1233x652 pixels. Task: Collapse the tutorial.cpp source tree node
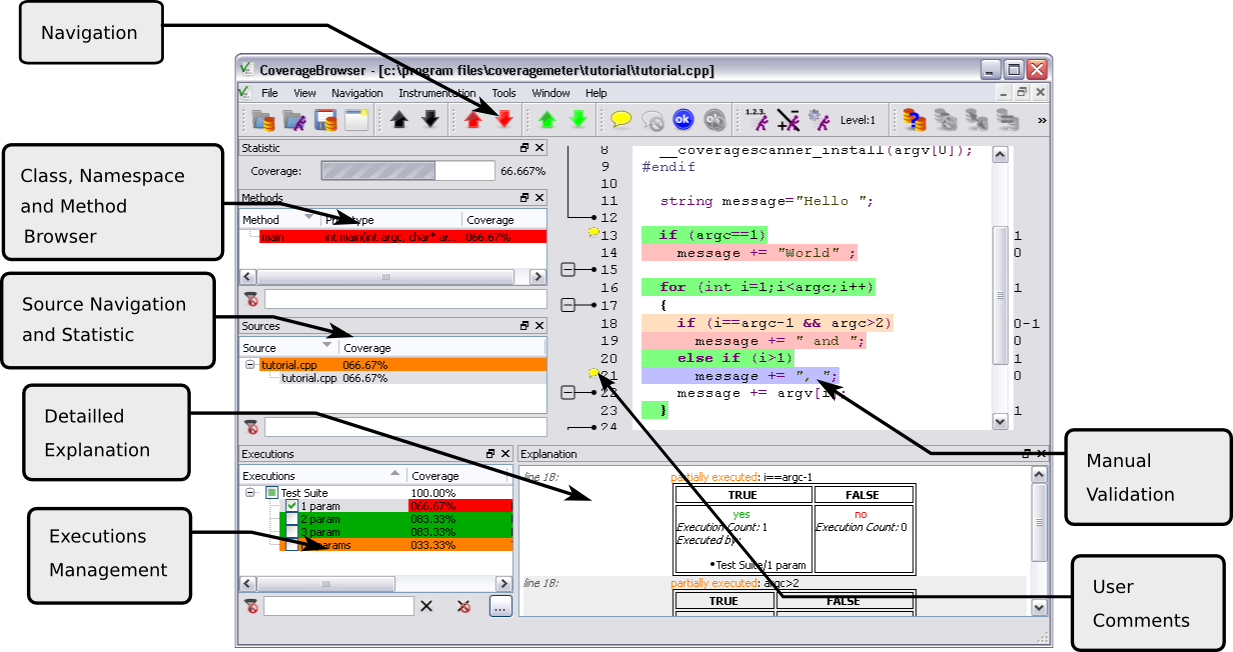250,365
